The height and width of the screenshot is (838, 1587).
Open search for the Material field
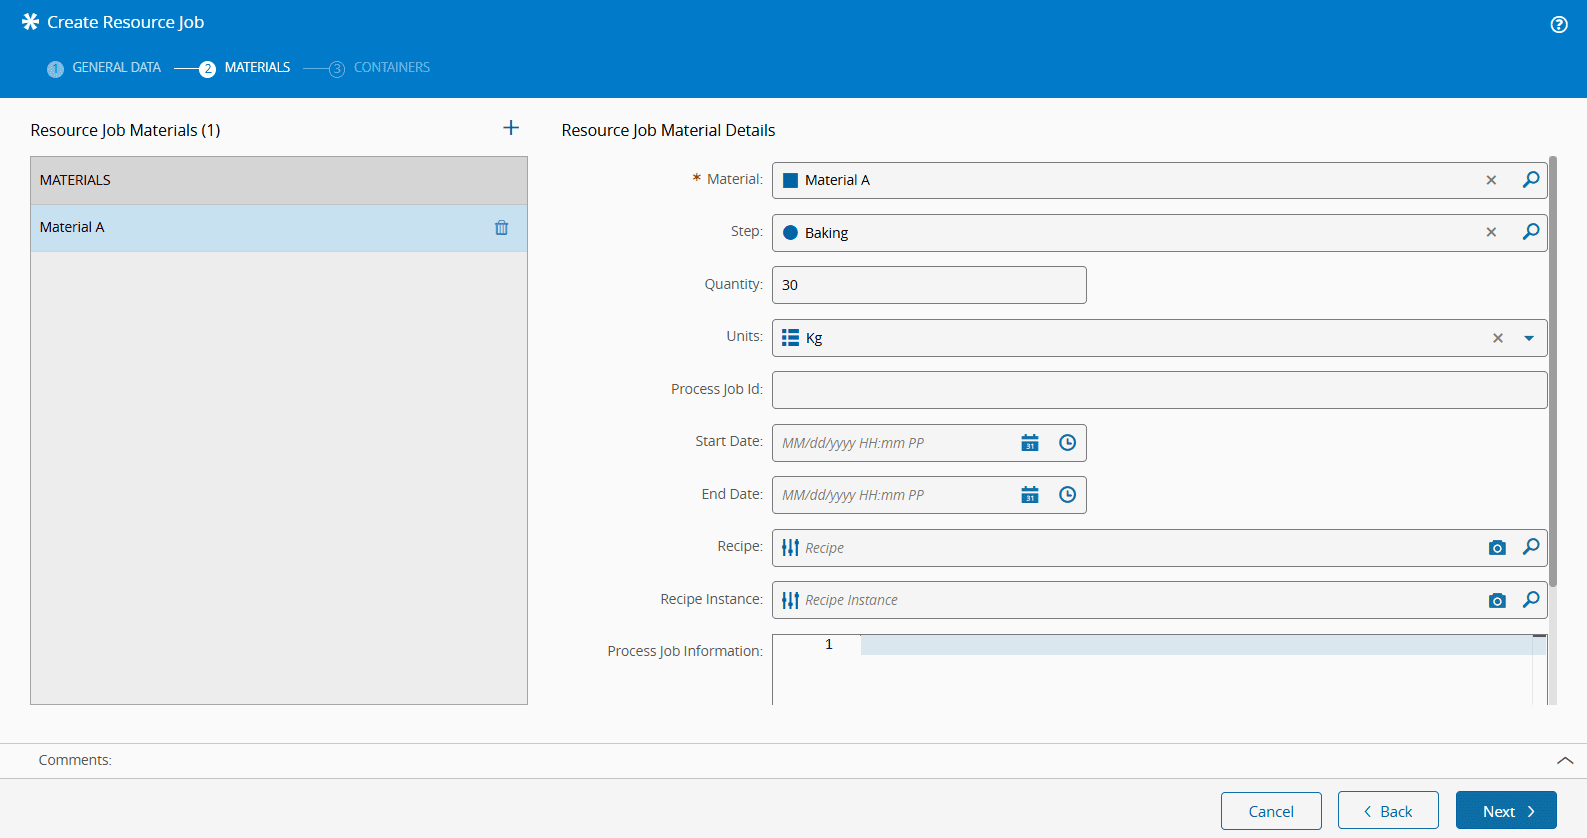click(x=1530, y=180)
